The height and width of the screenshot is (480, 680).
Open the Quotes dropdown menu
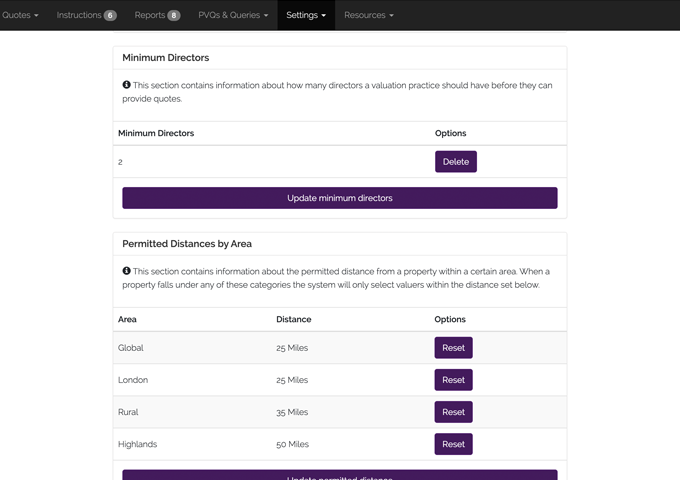click(x=20, y=15)
